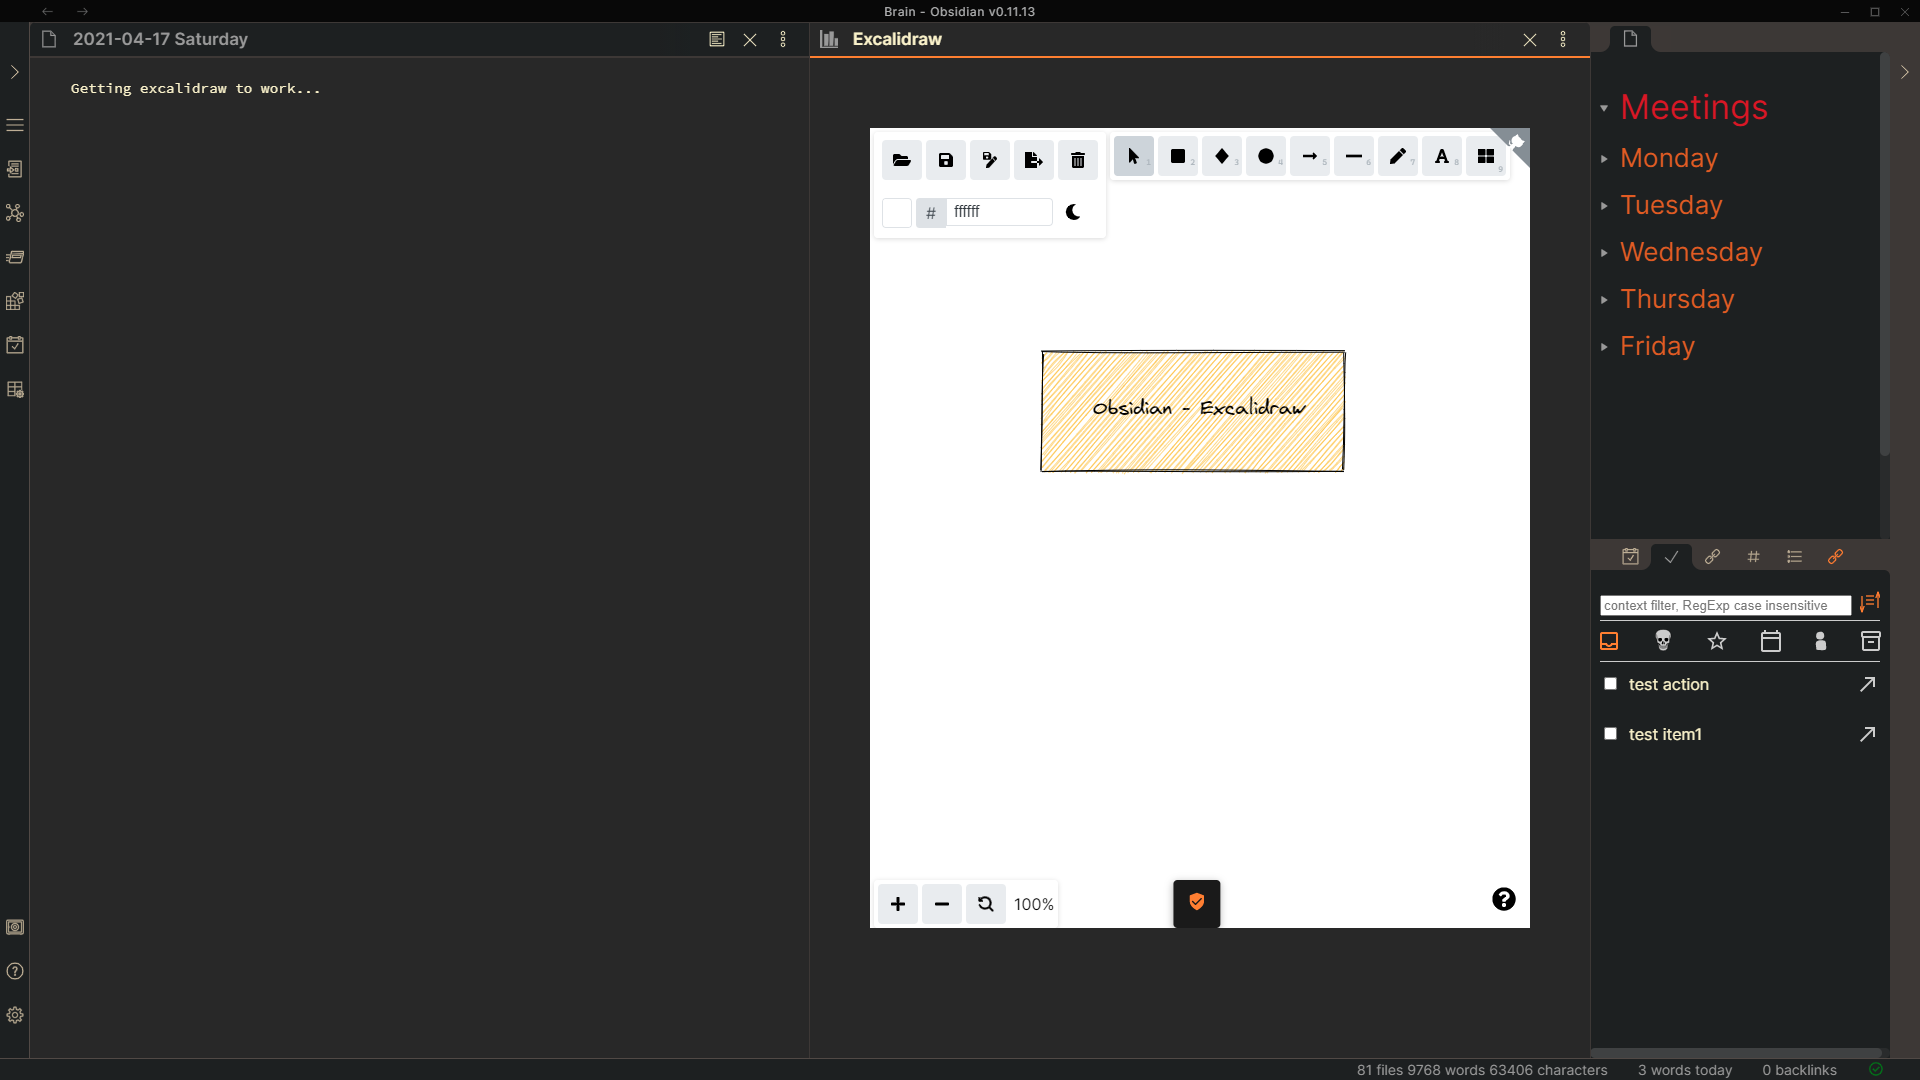This screenshot has width=1920, height=1080.
Task: Click the Excalidraw help question icon
Action: (1504, 899)
